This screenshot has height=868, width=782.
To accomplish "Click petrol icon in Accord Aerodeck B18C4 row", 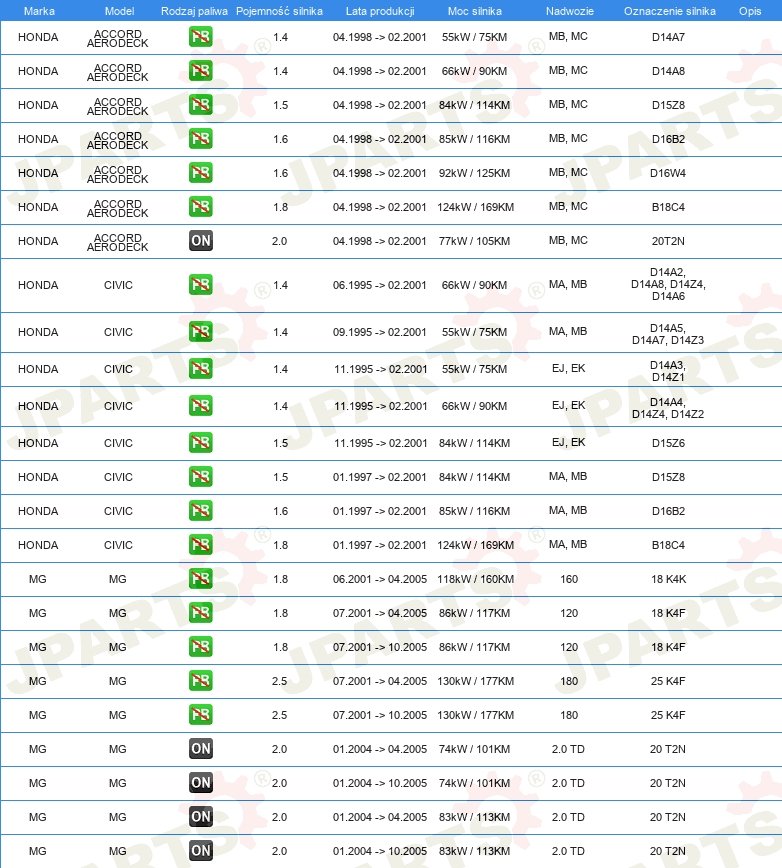I will pos(200,207).
